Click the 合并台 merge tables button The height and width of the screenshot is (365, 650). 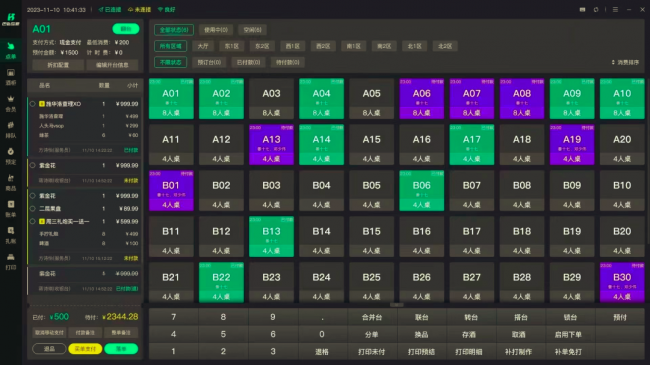click(372, 317)
